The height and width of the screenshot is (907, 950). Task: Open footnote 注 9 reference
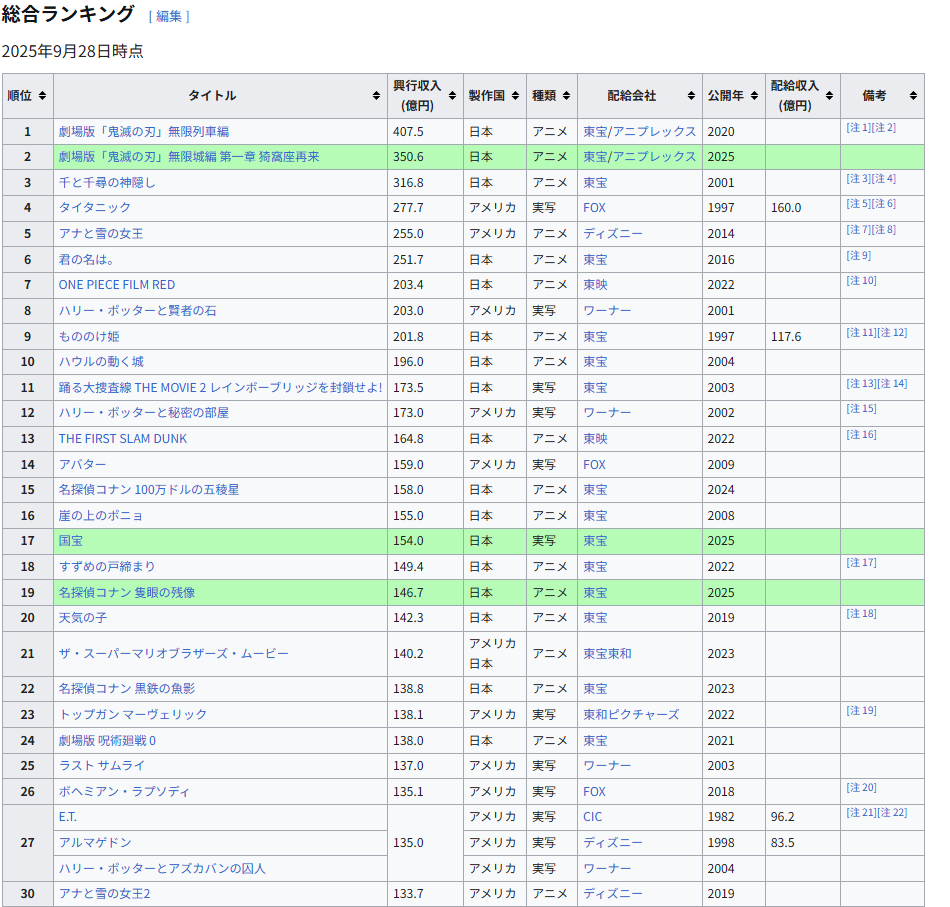coord(858,255)
